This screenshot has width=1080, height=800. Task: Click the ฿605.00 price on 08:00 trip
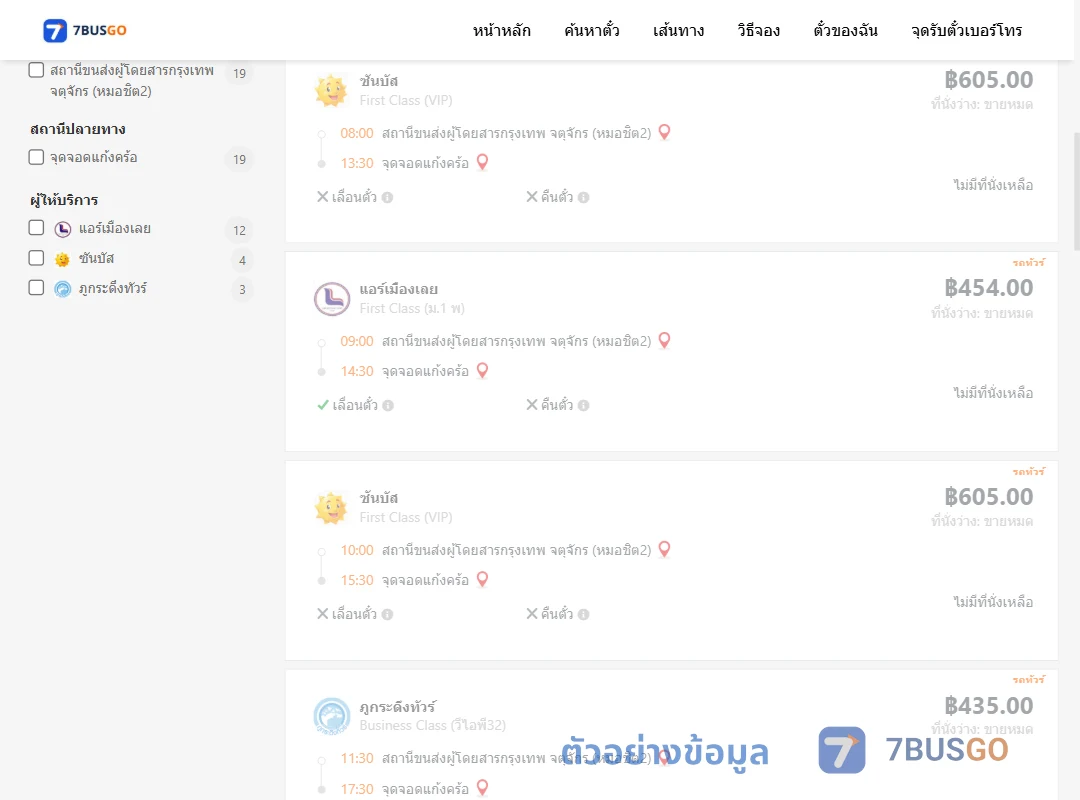tap(988, 80)
